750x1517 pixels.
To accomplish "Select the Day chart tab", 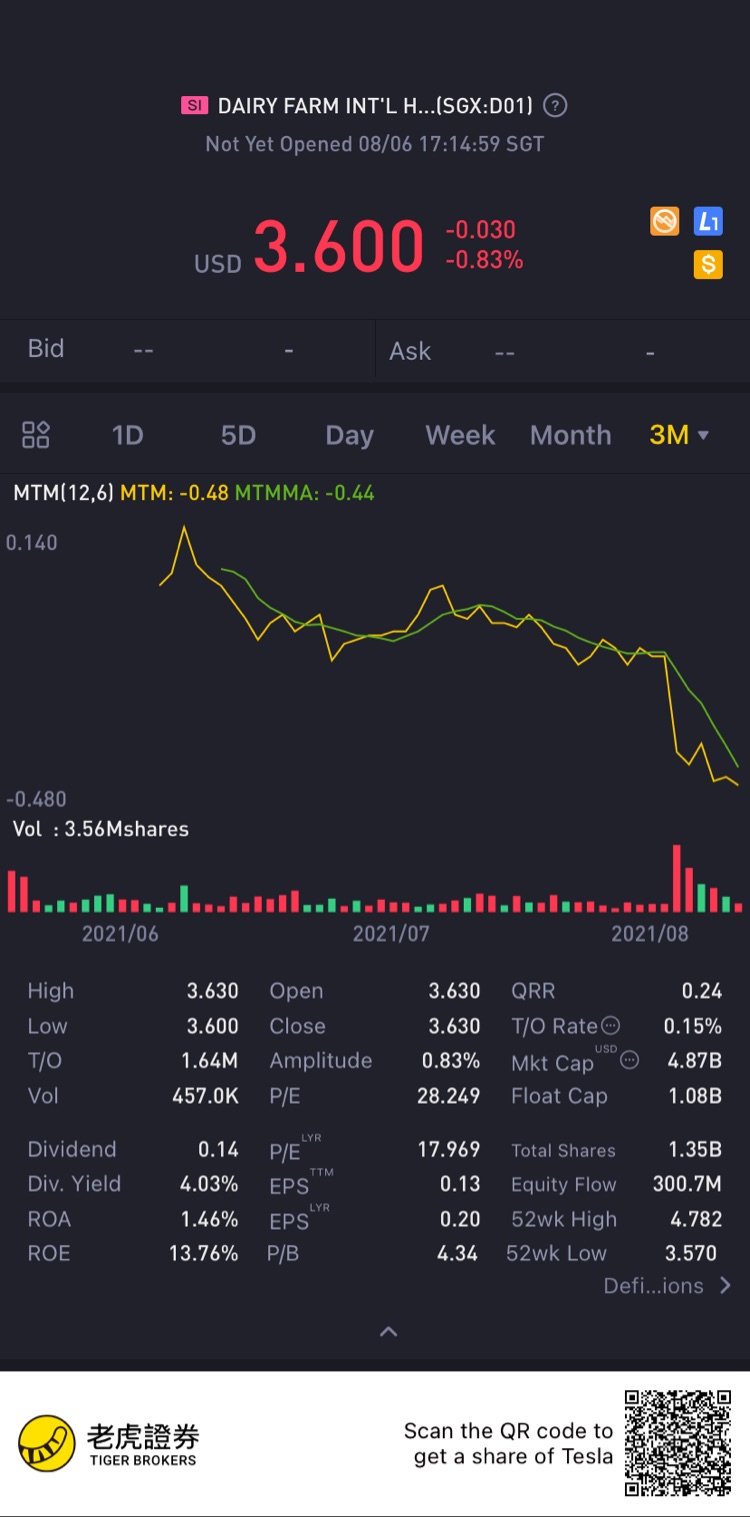I will (x=349, y=436).
